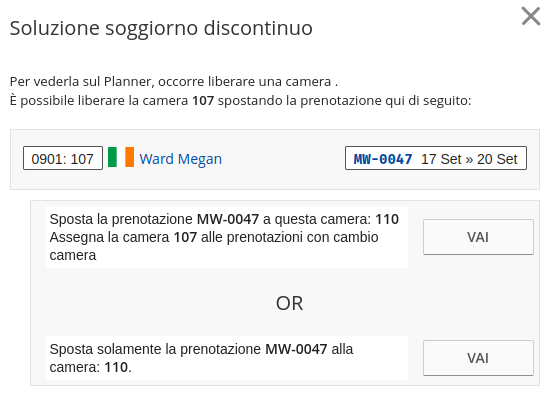Click VAI to move booking and assign camera 107
Screen dimensions: 552x394
[x=478, y=237]
